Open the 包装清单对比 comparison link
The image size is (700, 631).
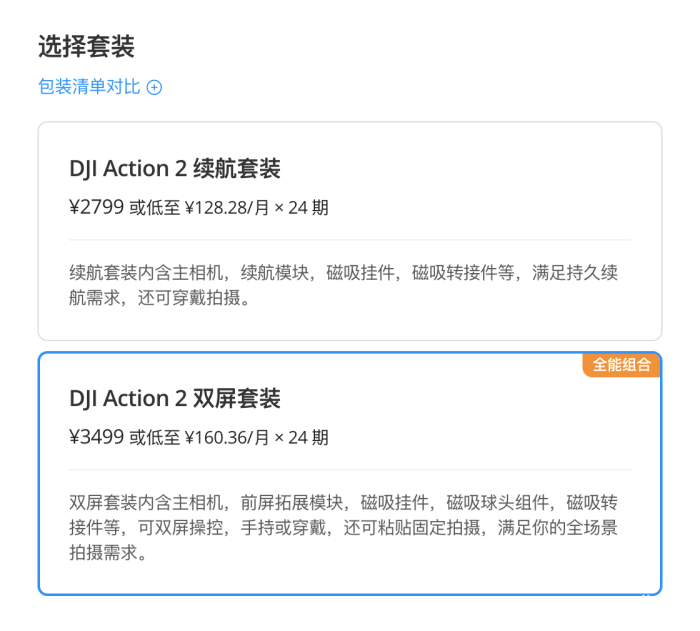[89, 87]
